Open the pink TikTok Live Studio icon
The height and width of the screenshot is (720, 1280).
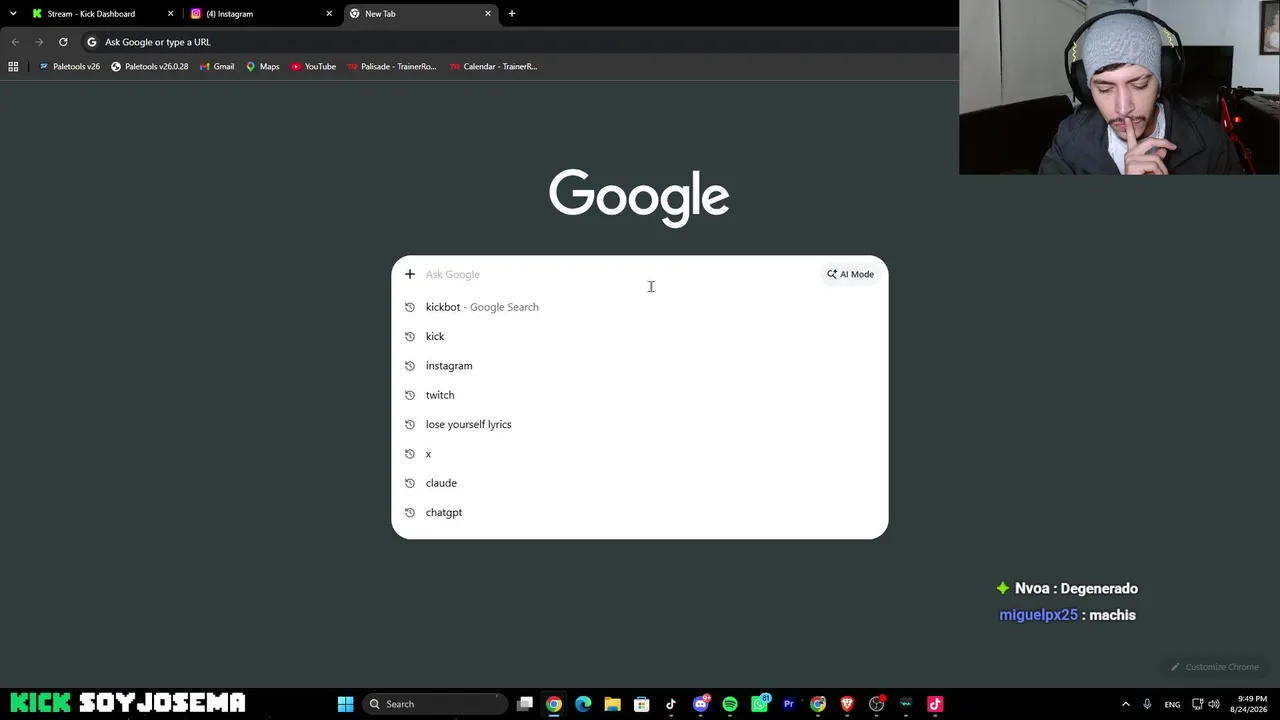coord(935,704)
